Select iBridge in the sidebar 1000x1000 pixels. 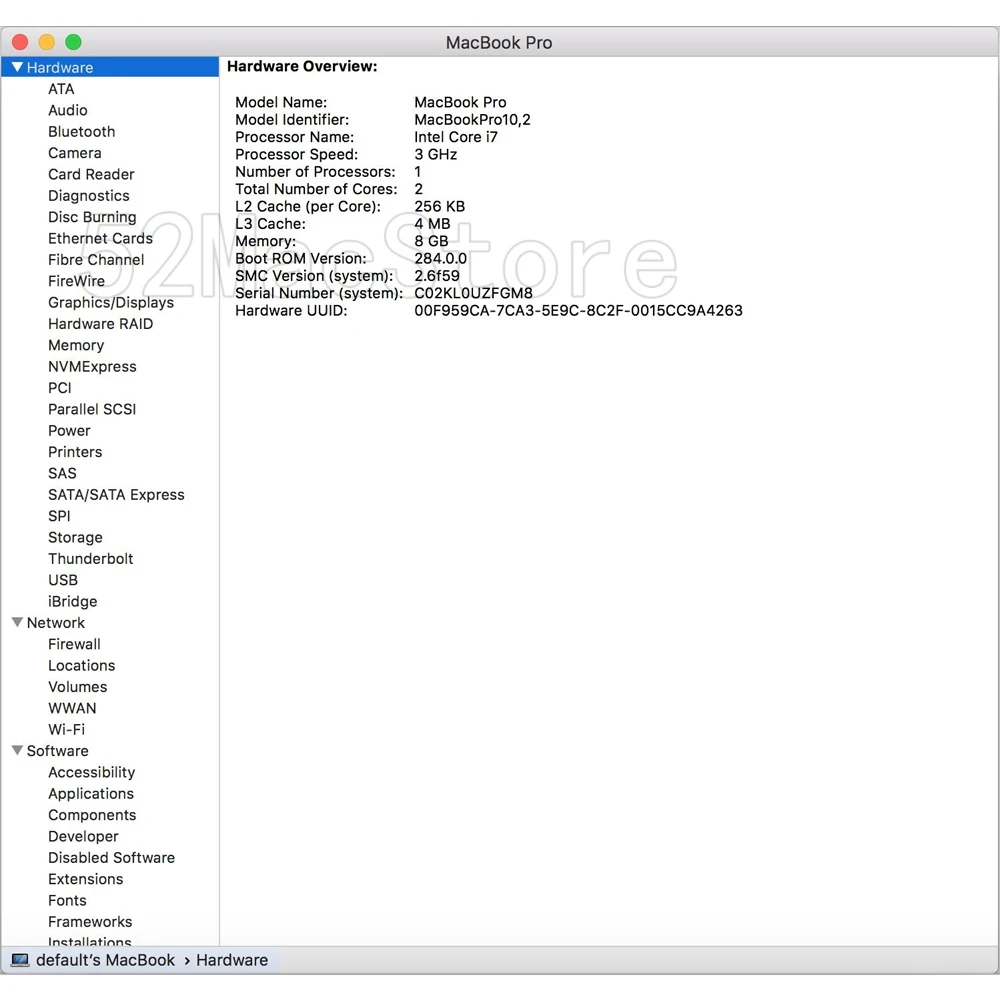pyautogui.click(x=72, y=601)
